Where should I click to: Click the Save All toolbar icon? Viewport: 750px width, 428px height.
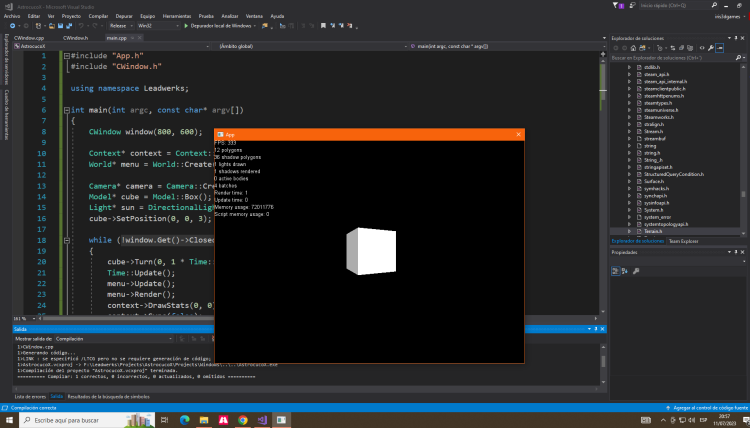71,26
